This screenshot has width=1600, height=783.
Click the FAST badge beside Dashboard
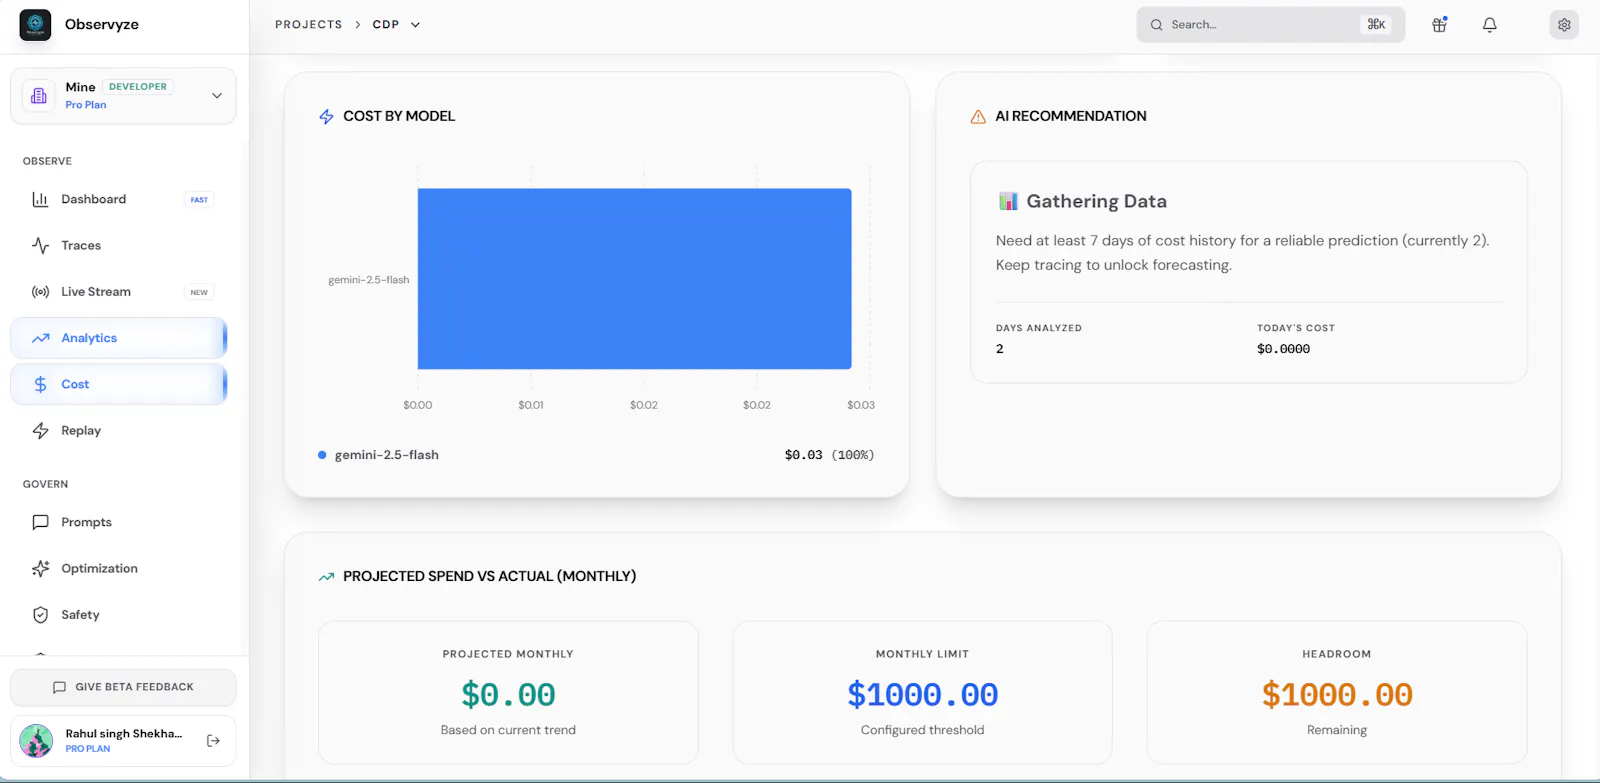pos(199,200)
